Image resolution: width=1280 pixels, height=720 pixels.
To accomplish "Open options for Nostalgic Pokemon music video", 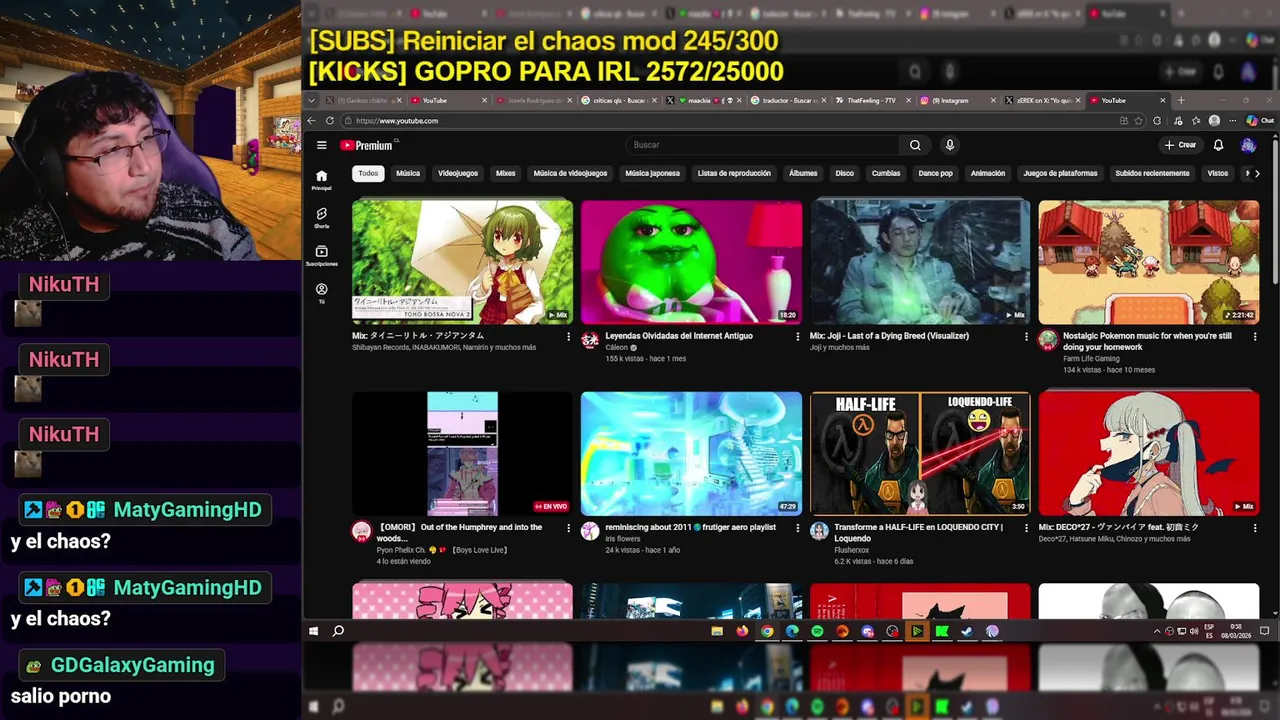I will point(1255,337).
